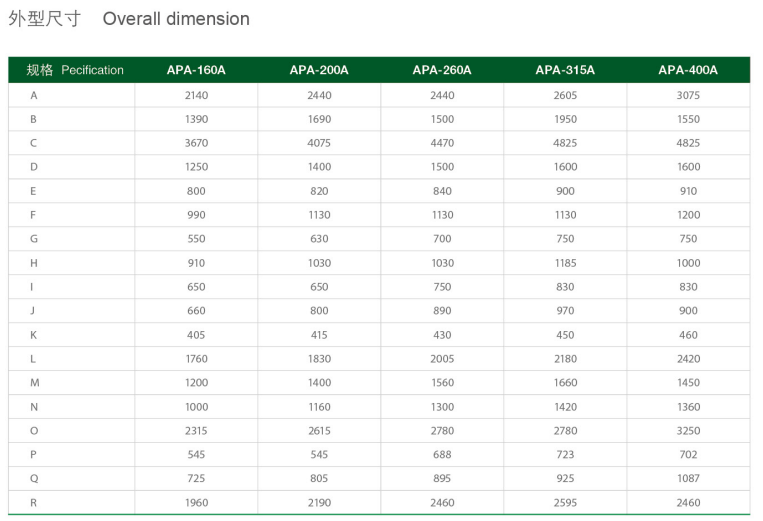Click the APA-260A column header
The height and width of the screenshot is (521, 763).
(x=442, y=70)
